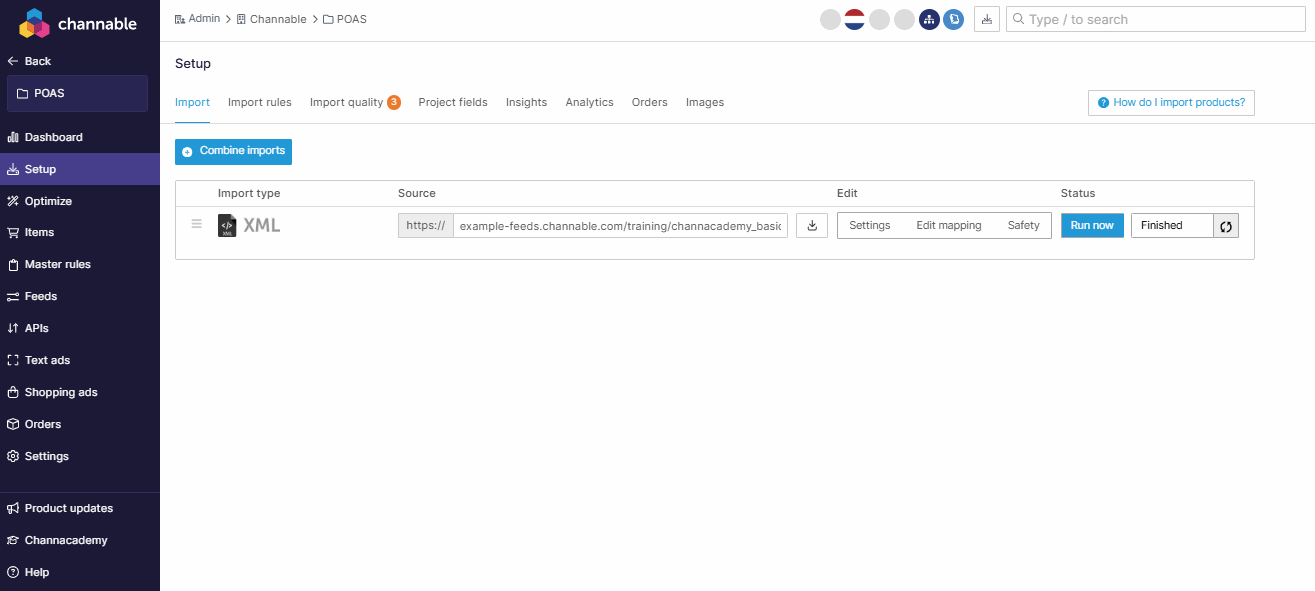Switch to the Import rules tab
Image resolution: width=1315 pixels, height=591 pixels.
pos(260,102)
